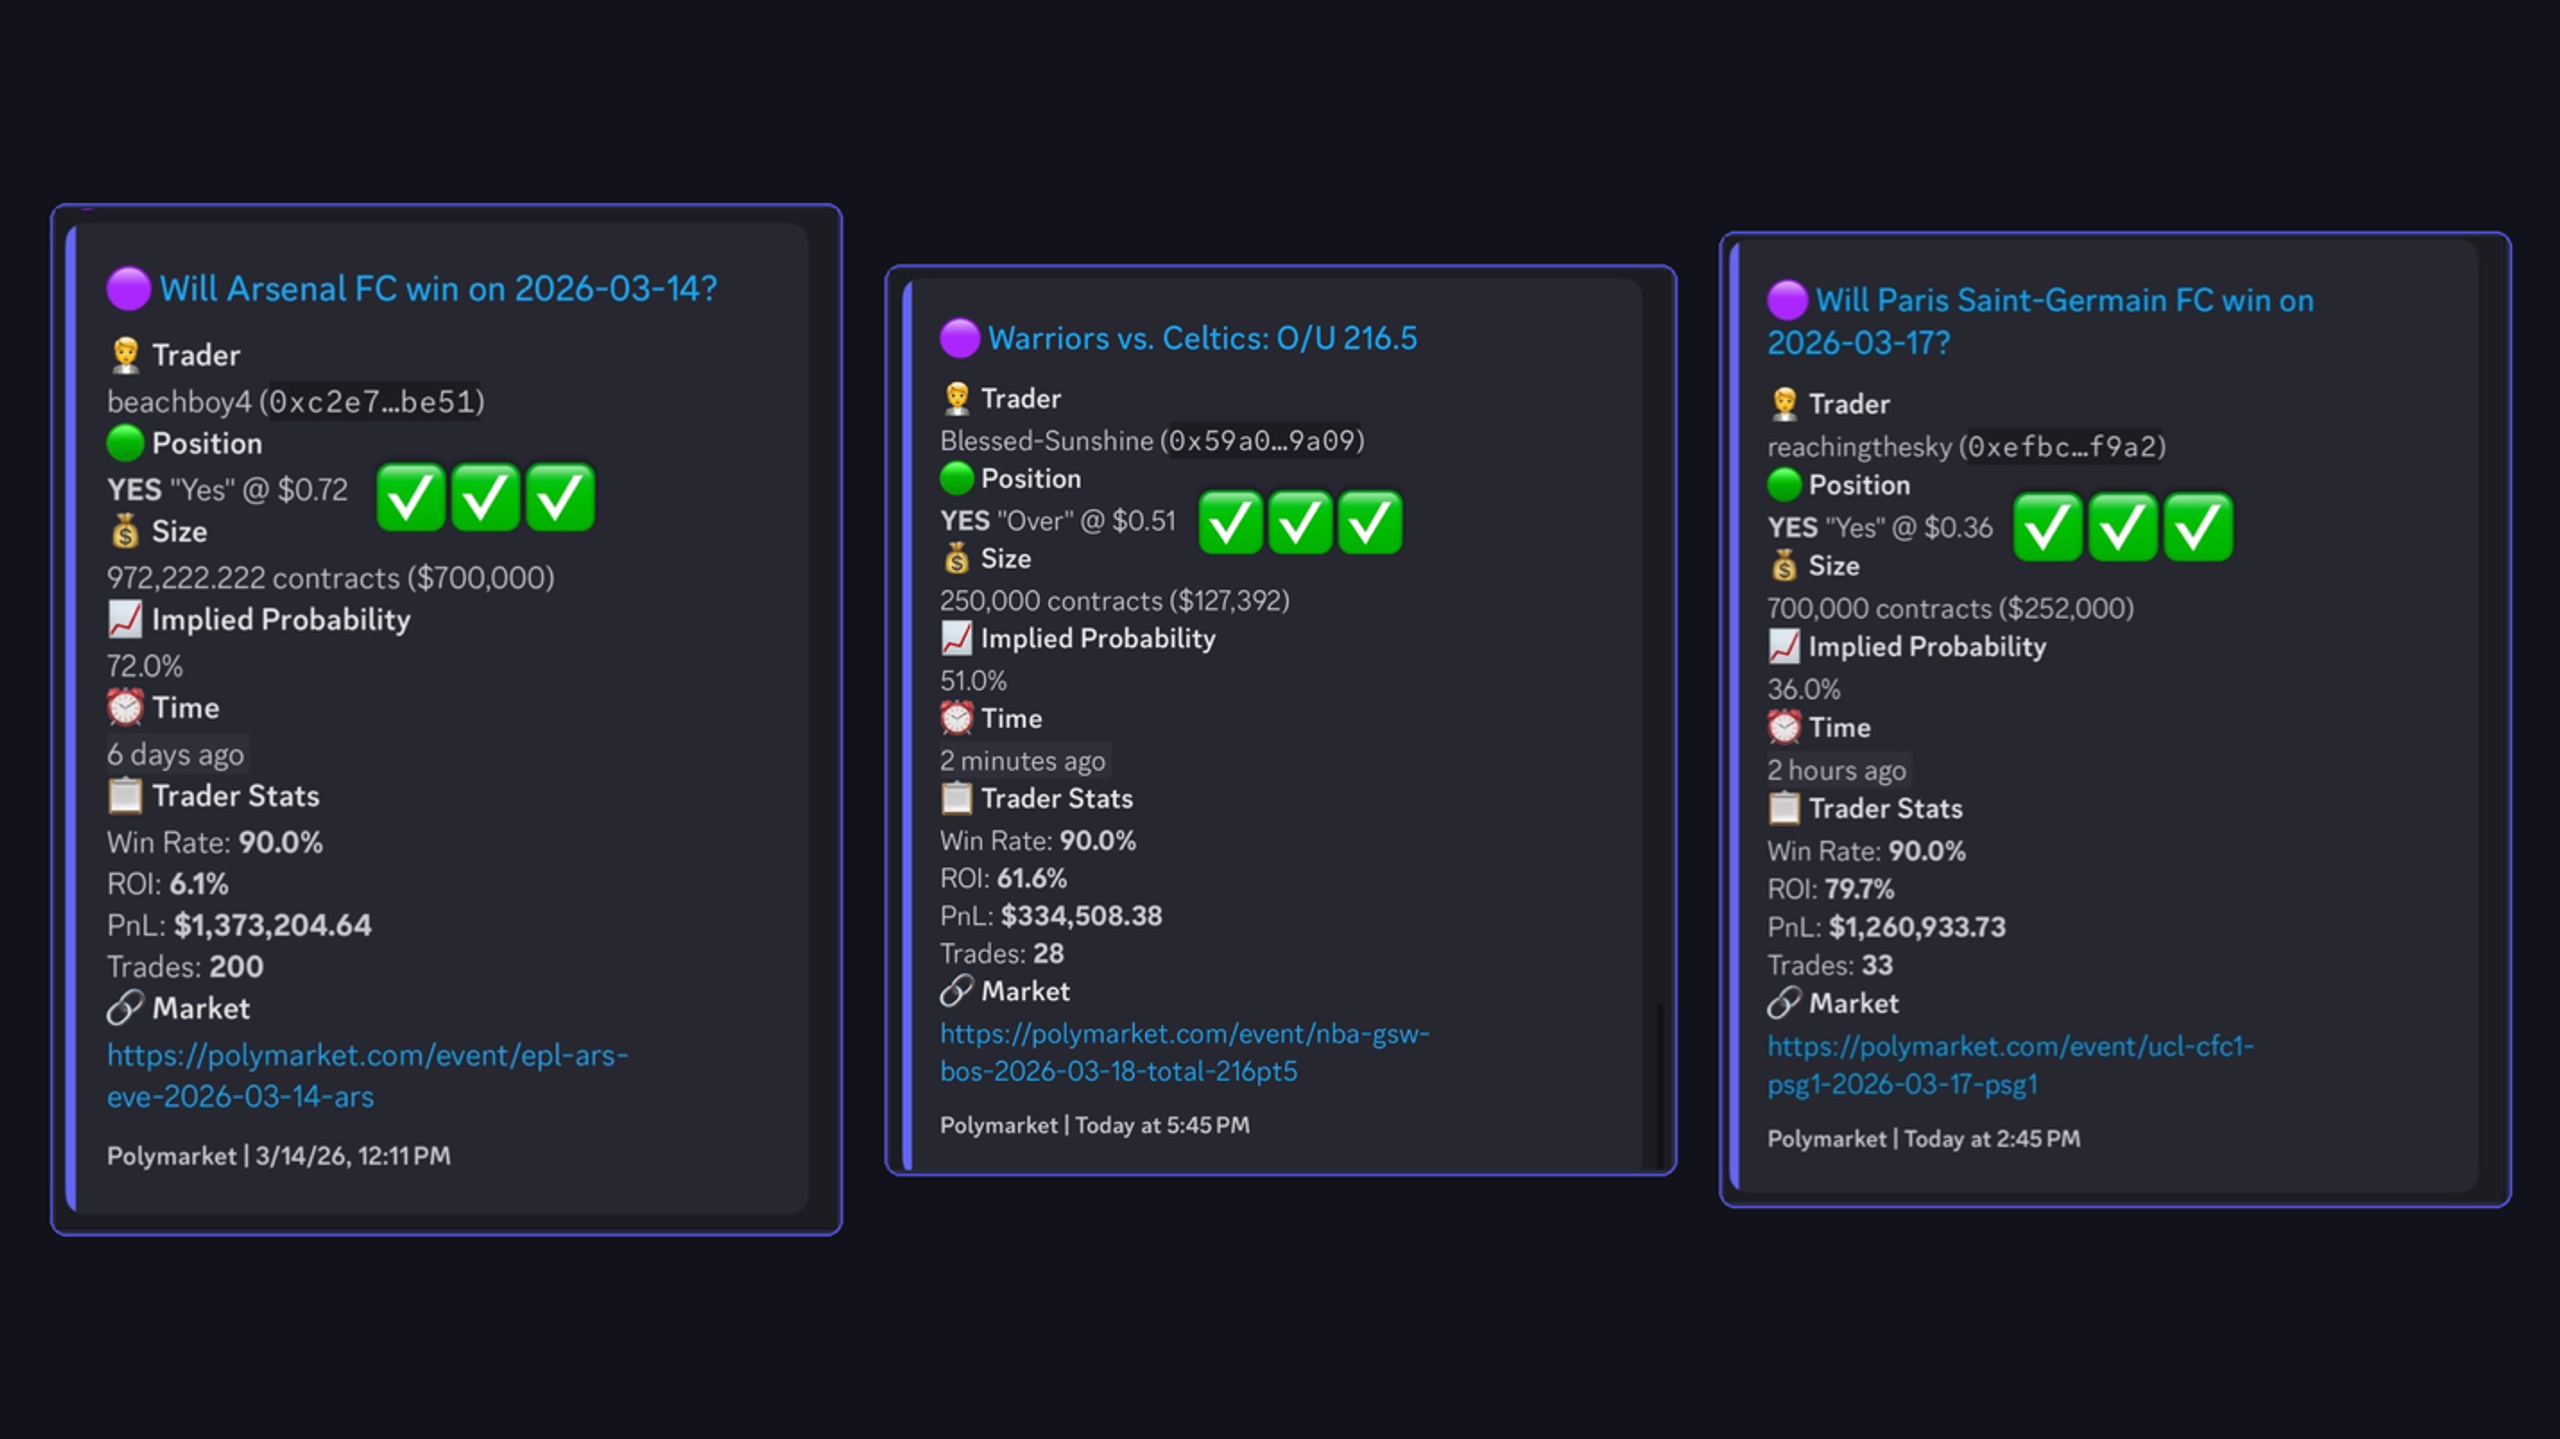Click the money bag Size icon in the Warriors card

click(x=957, y=558)
